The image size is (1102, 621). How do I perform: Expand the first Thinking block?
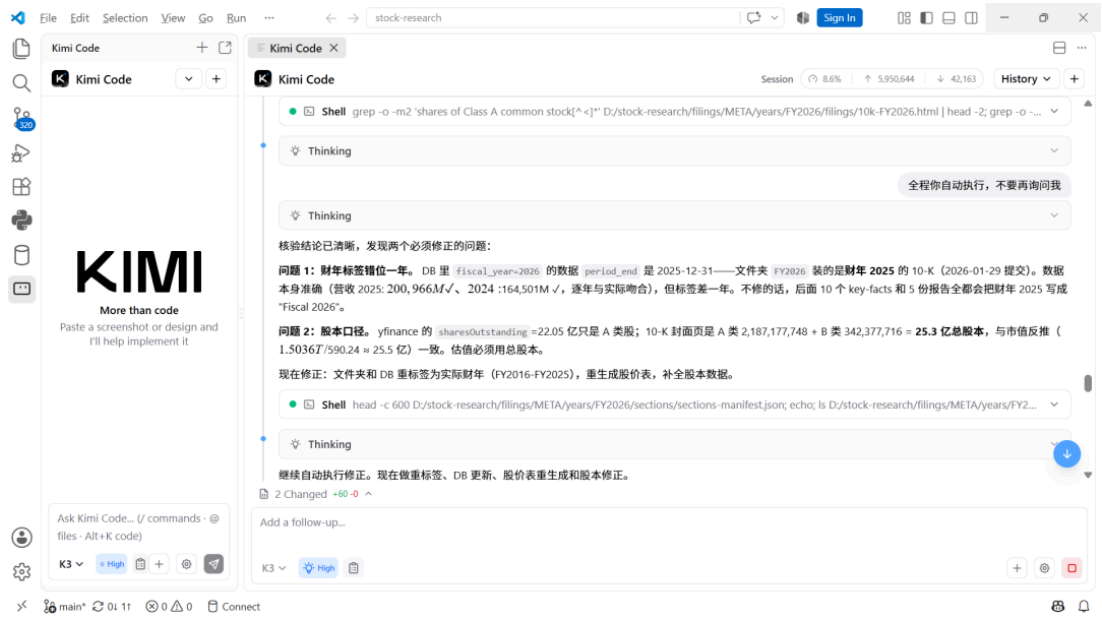[x=675, y=151]
